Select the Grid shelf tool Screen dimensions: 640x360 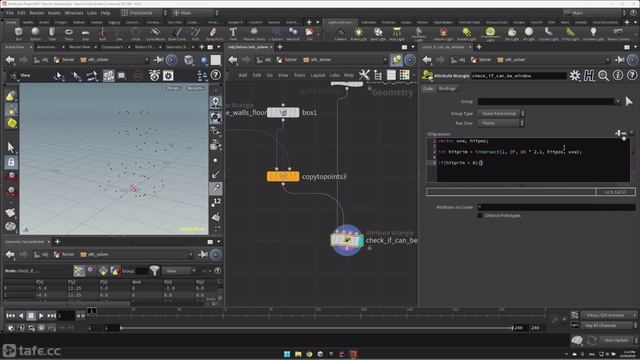point(85,34)
